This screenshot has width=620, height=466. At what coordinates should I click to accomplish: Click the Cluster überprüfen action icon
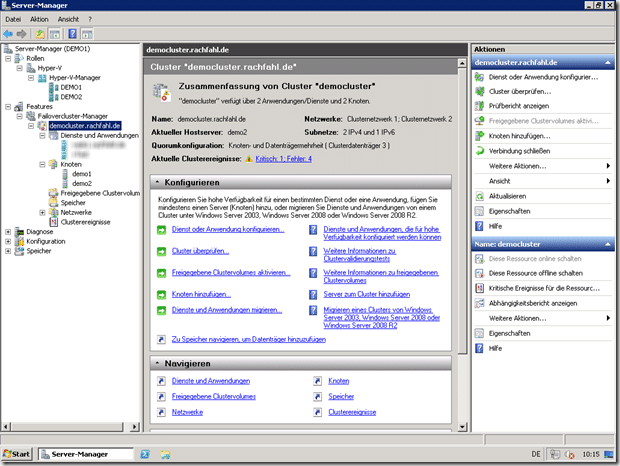coord(479,91)
